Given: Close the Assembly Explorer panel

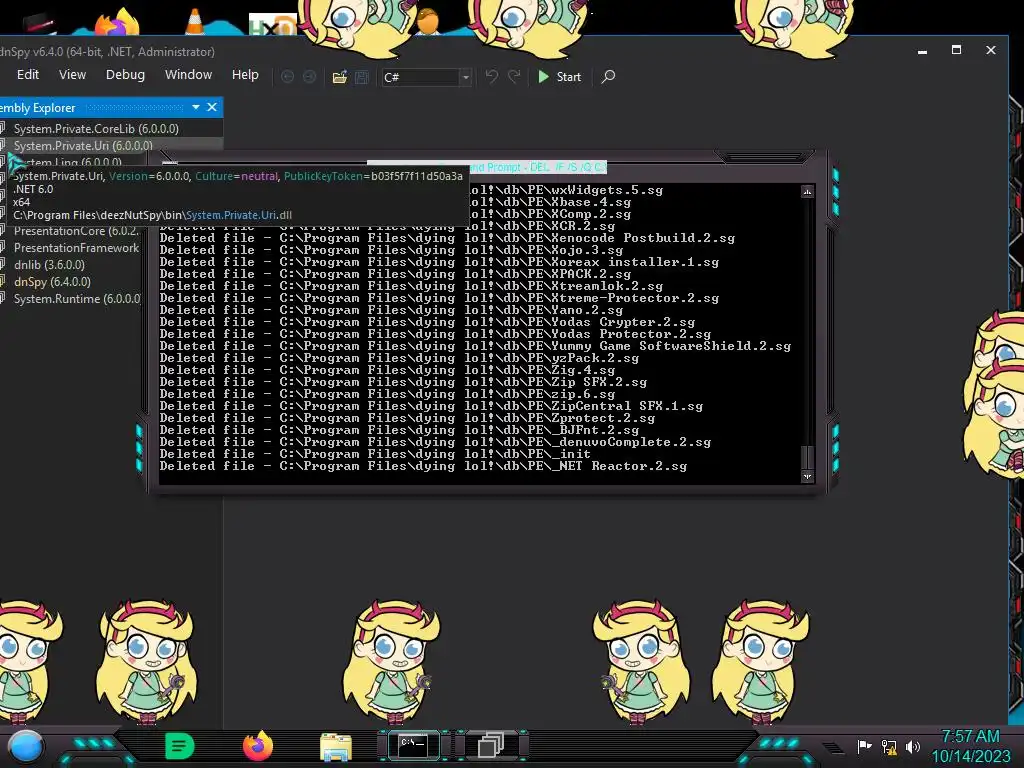Looking at the screenshot, I should 212,107.
